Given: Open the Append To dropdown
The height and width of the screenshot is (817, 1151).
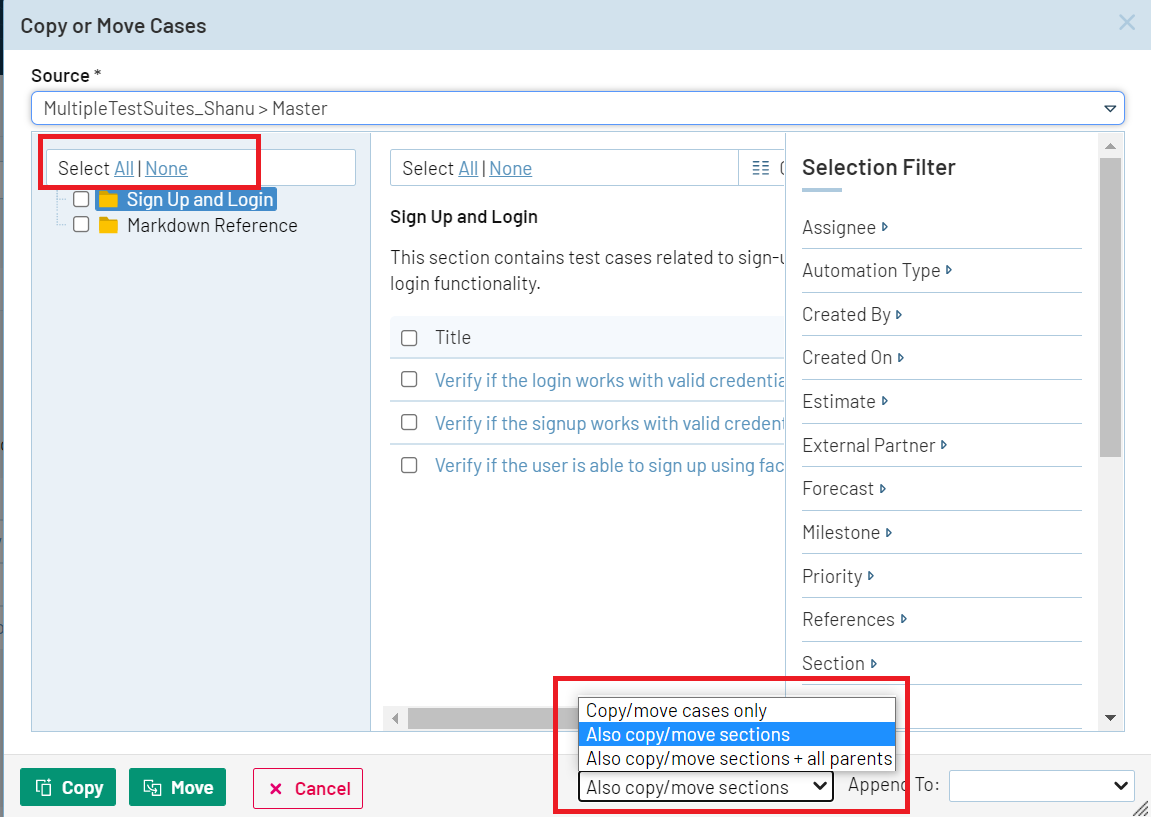Looking at the screenshot, I should point(1041,787).
